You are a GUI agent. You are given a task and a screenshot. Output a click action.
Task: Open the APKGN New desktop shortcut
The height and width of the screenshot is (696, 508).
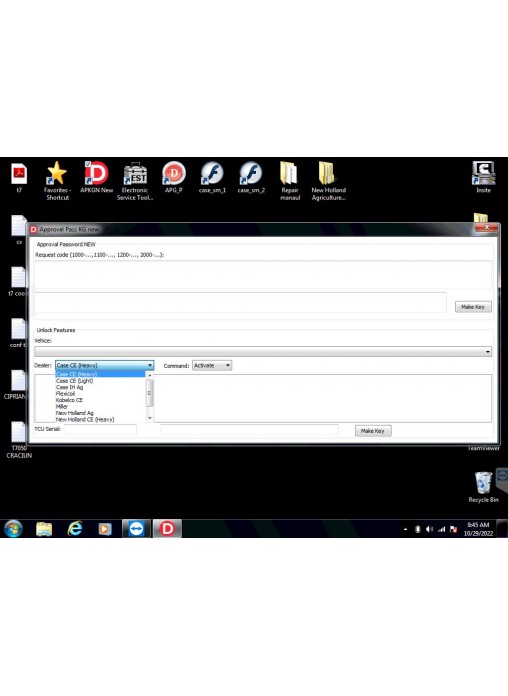pos(96,178)
